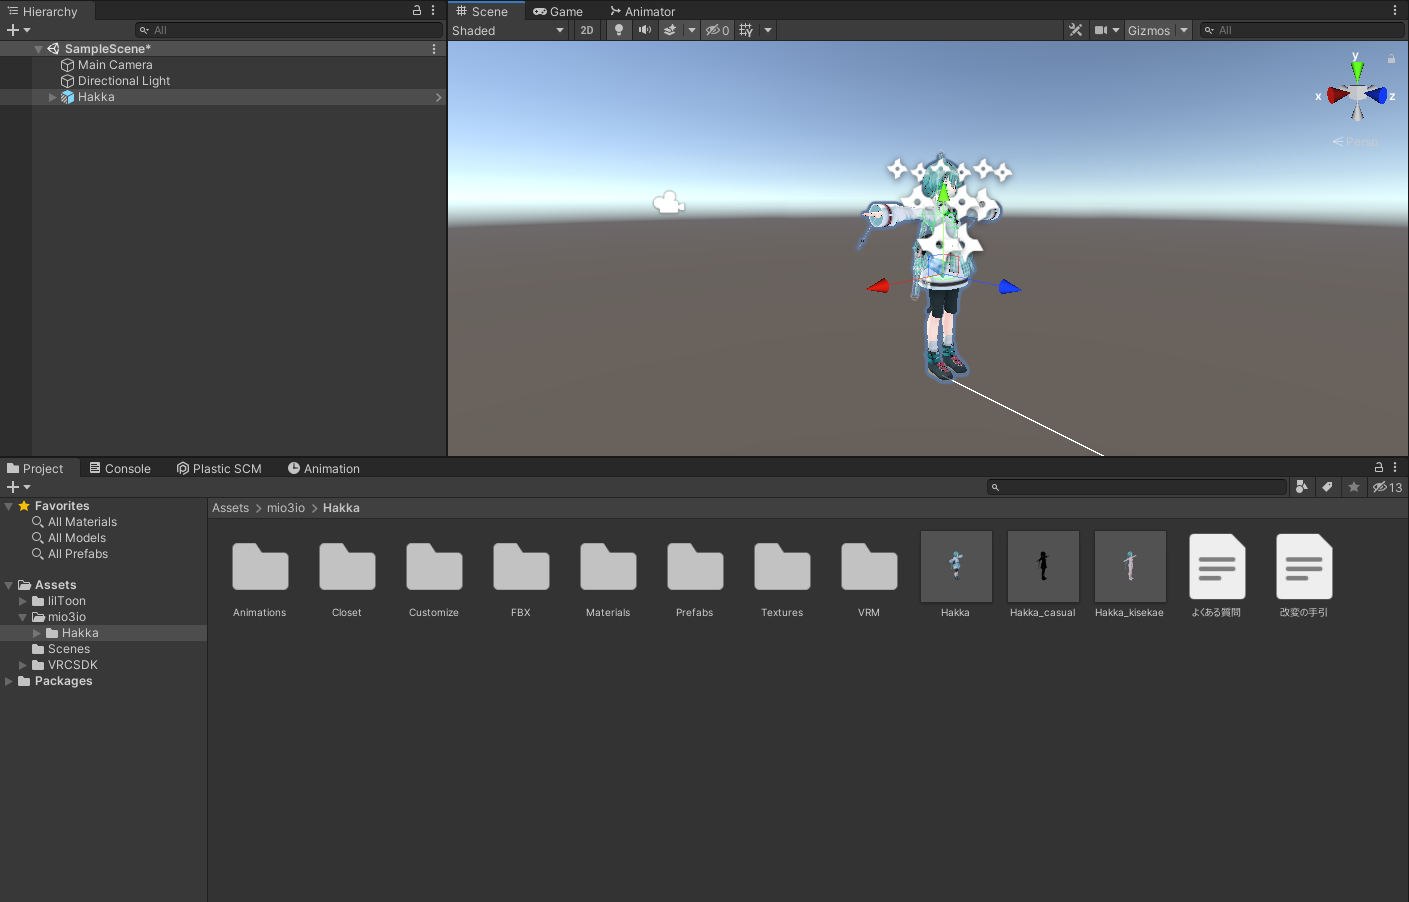Select All Materials saved search
Viewport: 1409px width, 902px height.
pos(82,522)
